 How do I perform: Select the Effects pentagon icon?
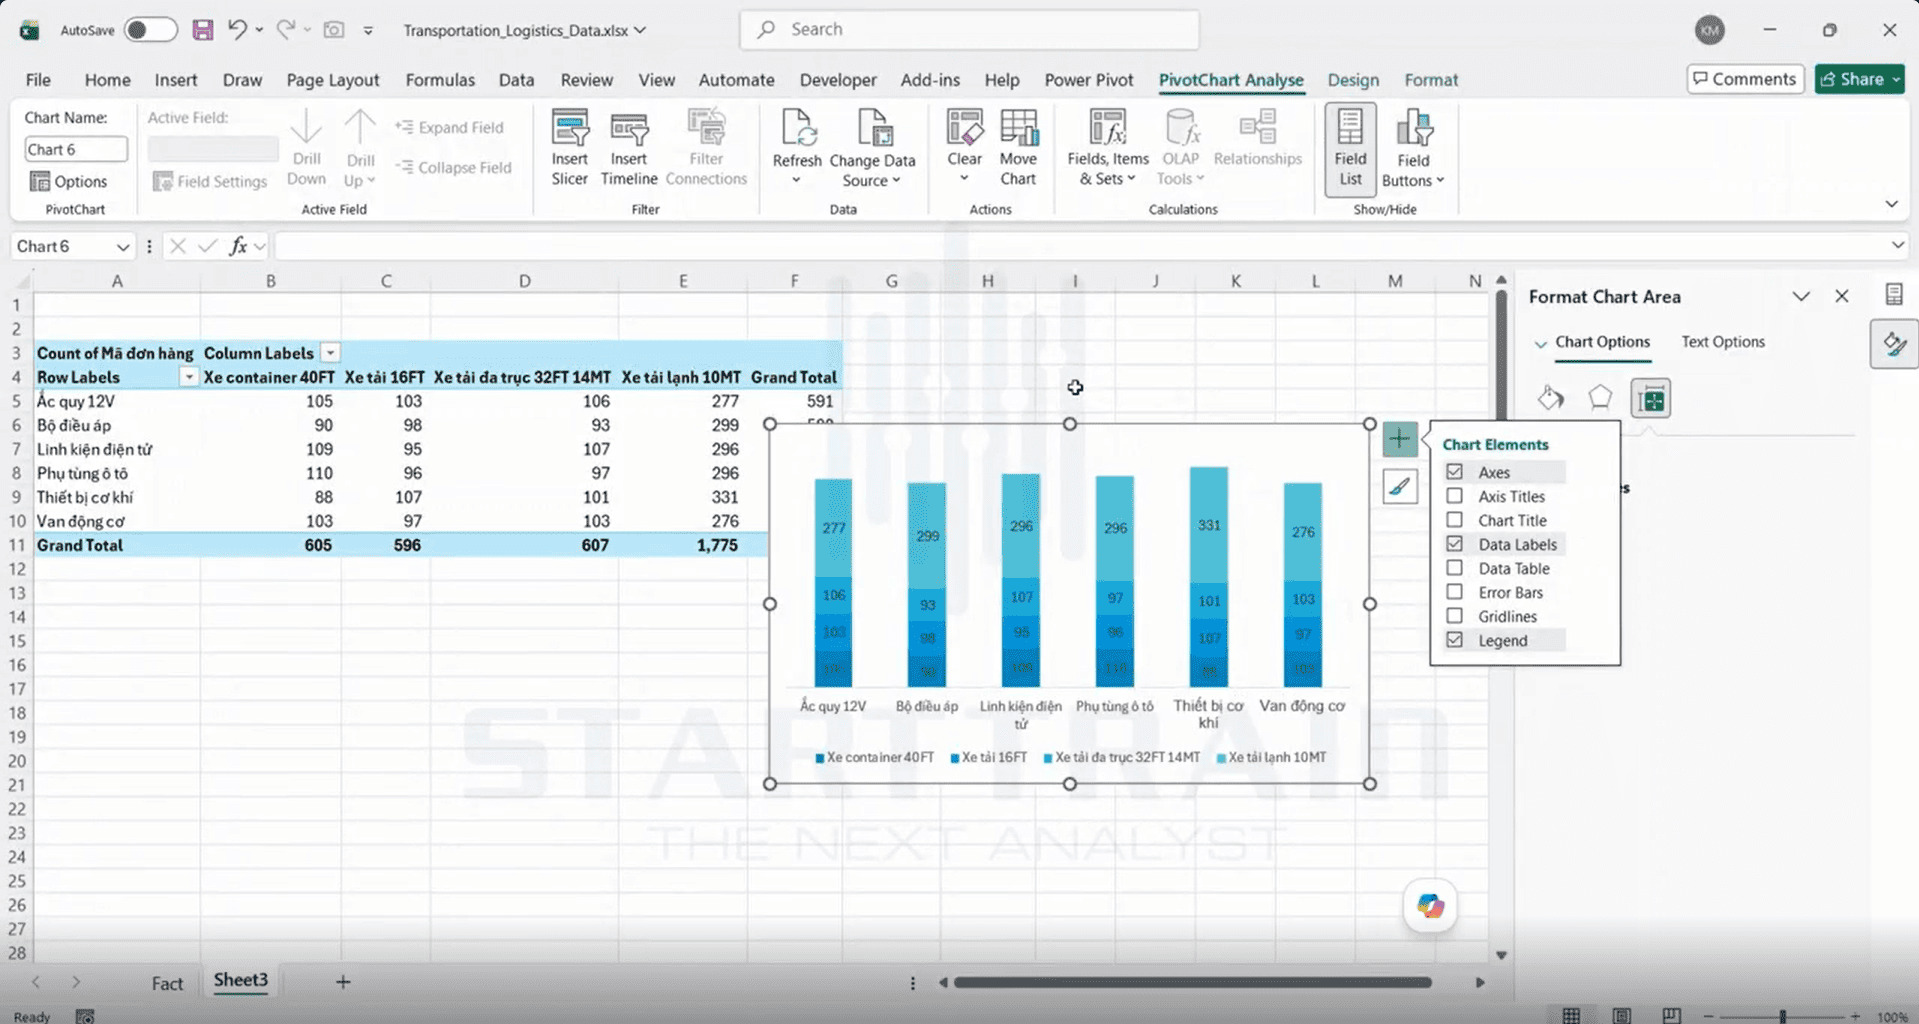coord(1600,398)
